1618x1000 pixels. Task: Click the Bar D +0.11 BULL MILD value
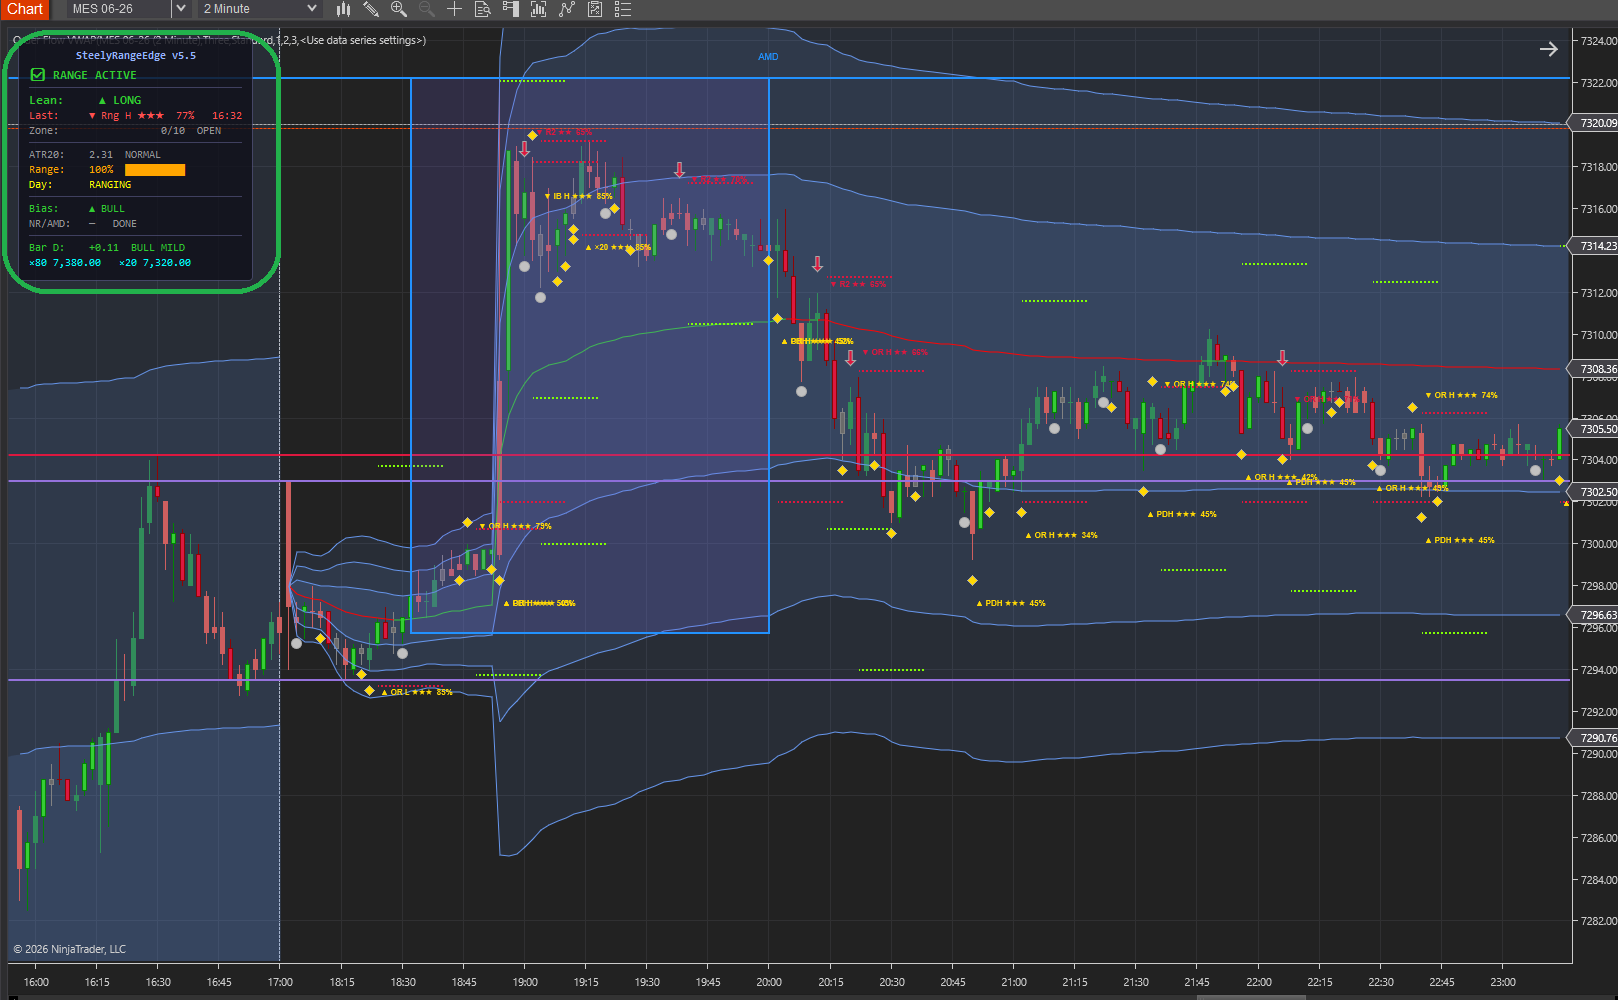pyautogui.click(x=137, y=248)
